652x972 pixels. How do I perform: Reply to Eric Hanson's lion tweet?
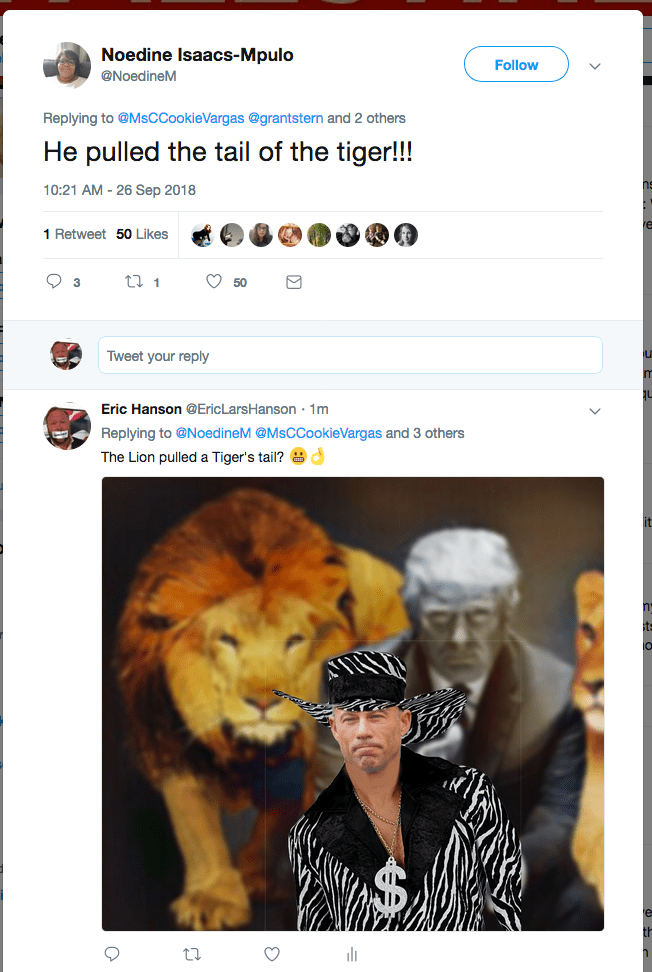point(112,954)
